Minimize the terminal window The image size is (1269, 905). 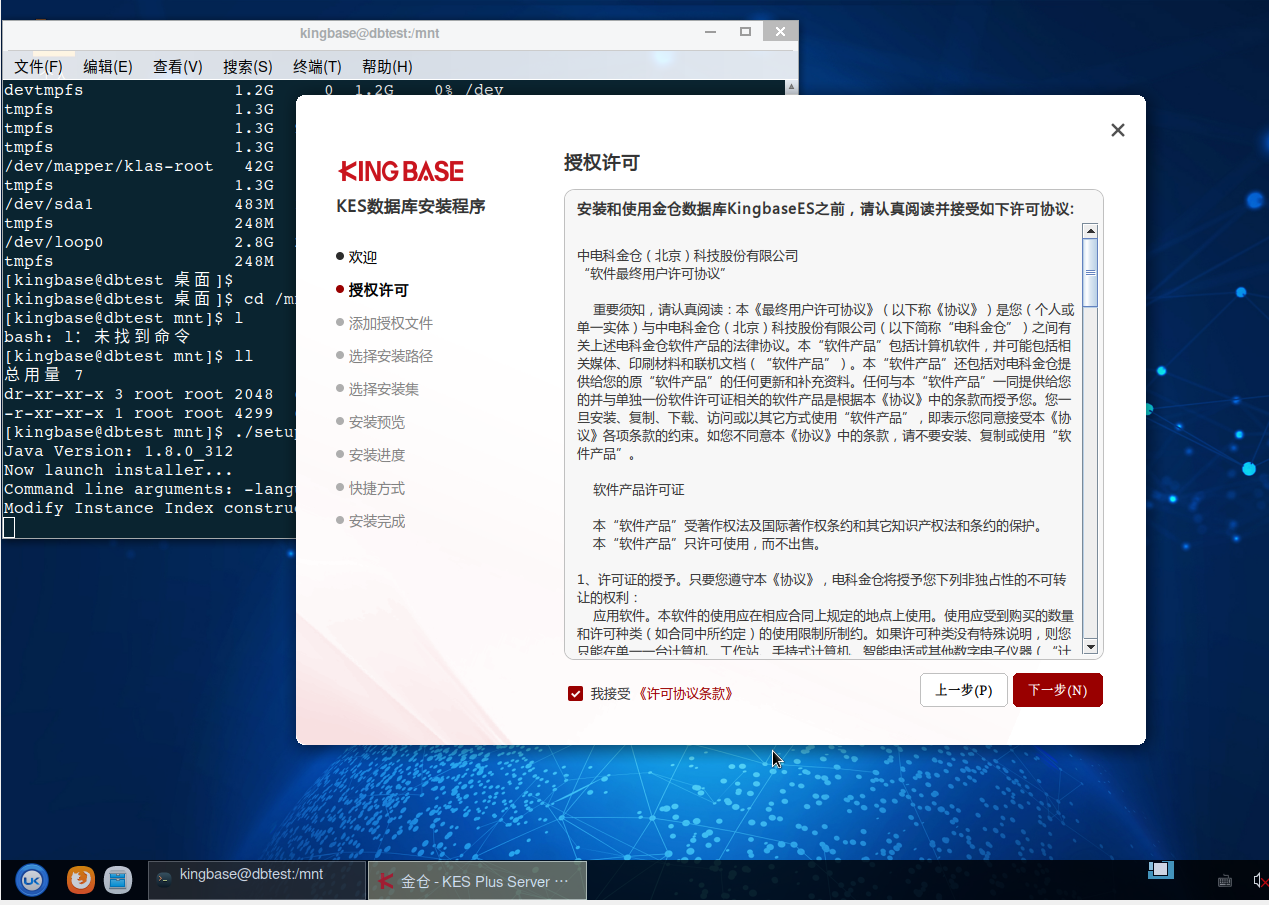[x=711, y=32]
